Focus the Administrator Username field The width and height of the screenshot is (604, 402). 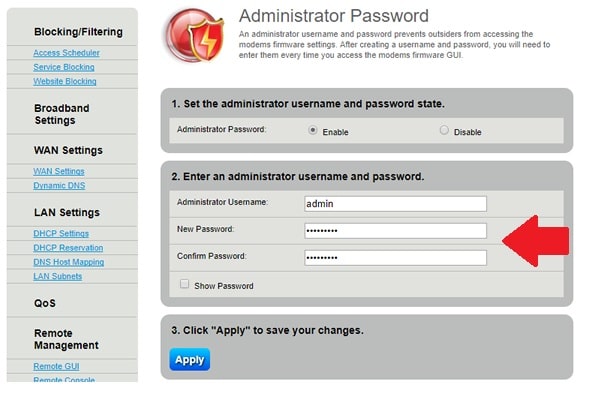(394, 203)
